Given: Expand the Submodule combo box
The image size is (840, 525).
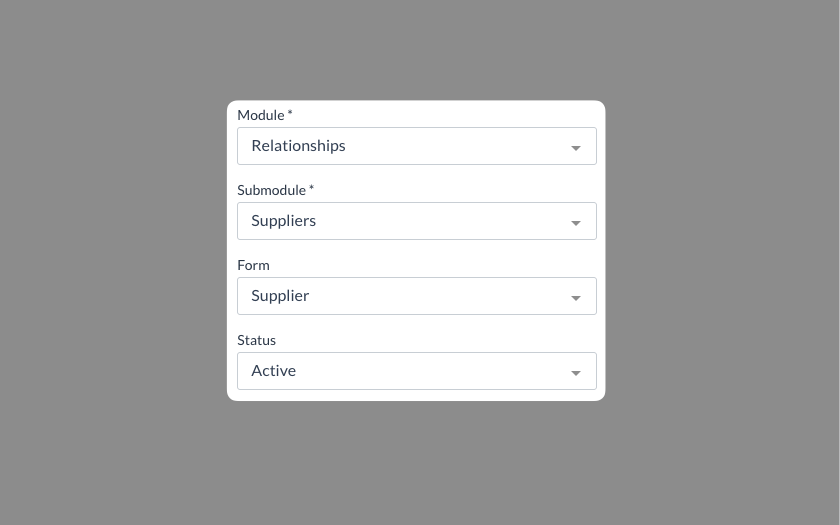Looking at the screenshot, I should click(416, 221).
